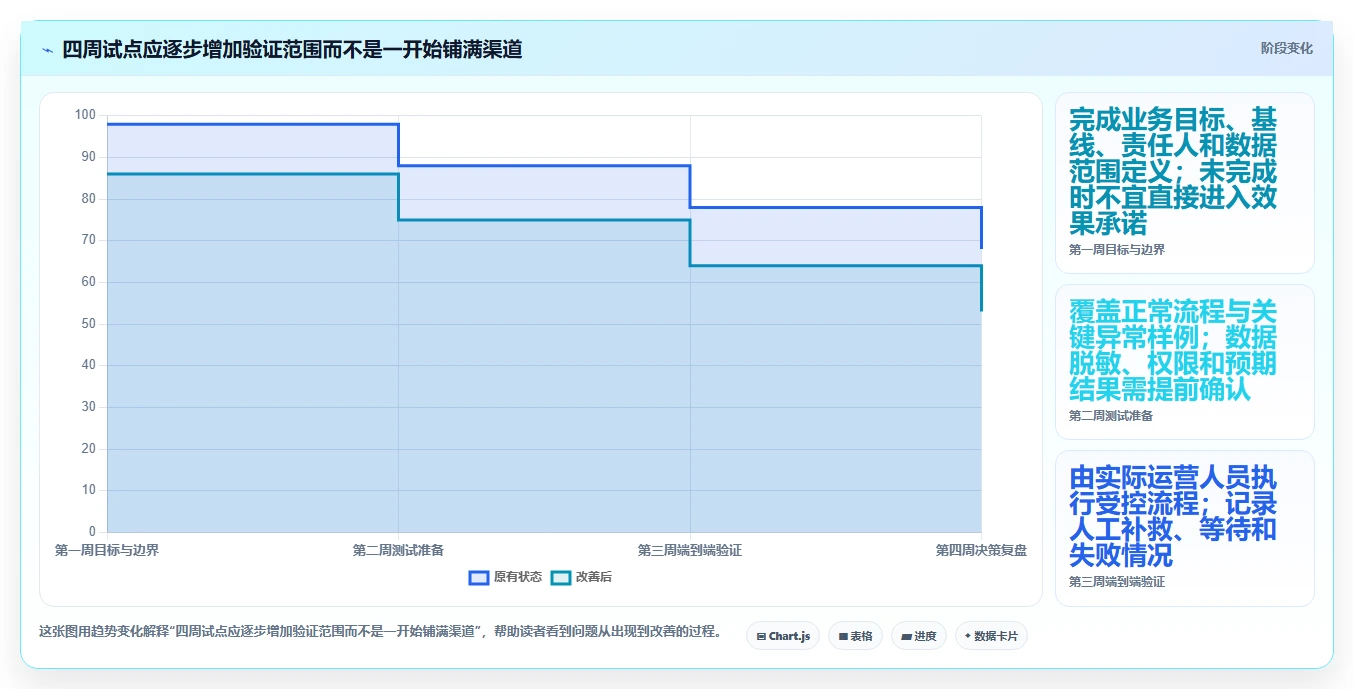Open the 第三周端到端验证 card
The image size is (1354, 689).
coord(1184,528)
